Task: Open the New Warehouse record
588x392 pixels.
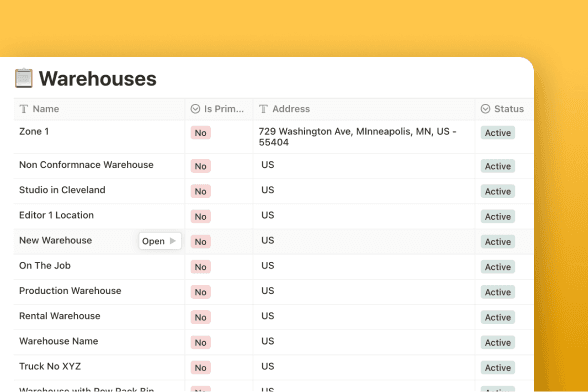Action: pos(160,241)
